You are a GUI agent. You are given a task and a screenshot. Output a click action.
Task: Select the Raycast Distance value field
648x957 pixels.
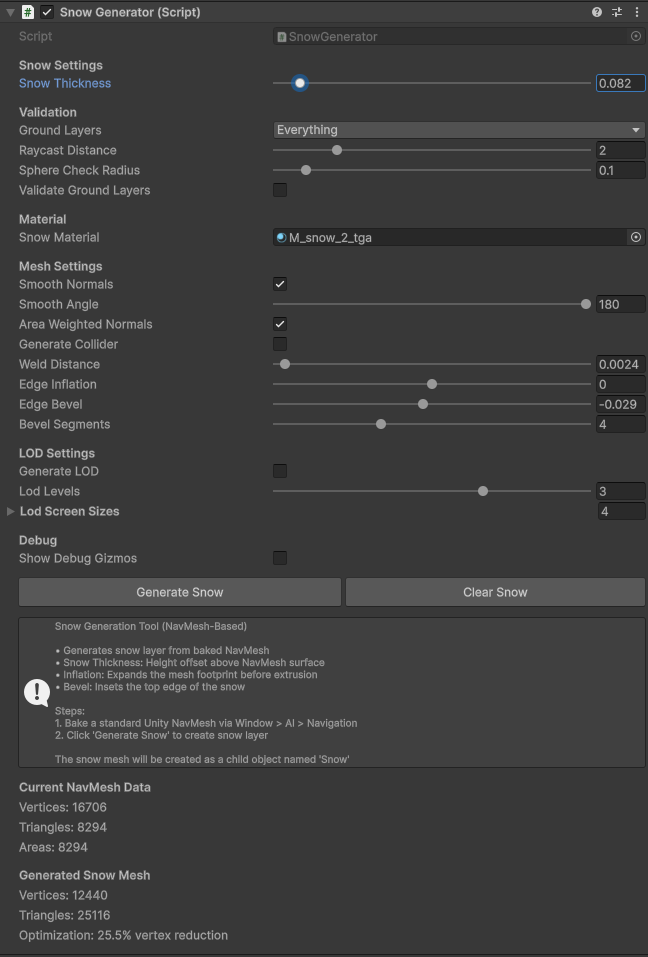pyautogui.click(x=620, y=150)
